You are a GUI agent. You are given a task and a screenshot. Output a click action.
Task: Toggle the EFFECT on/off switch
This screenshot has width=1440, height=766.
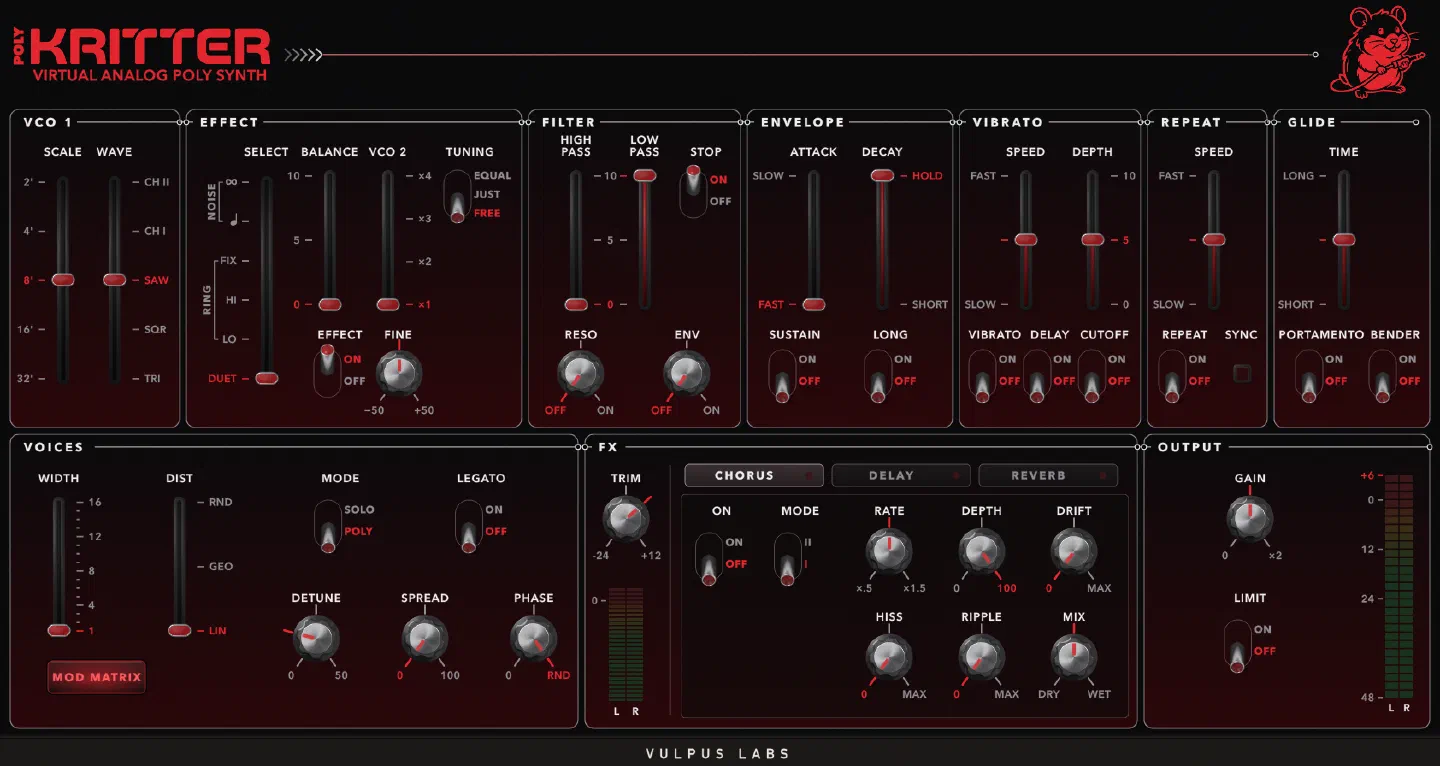[327, 370]
